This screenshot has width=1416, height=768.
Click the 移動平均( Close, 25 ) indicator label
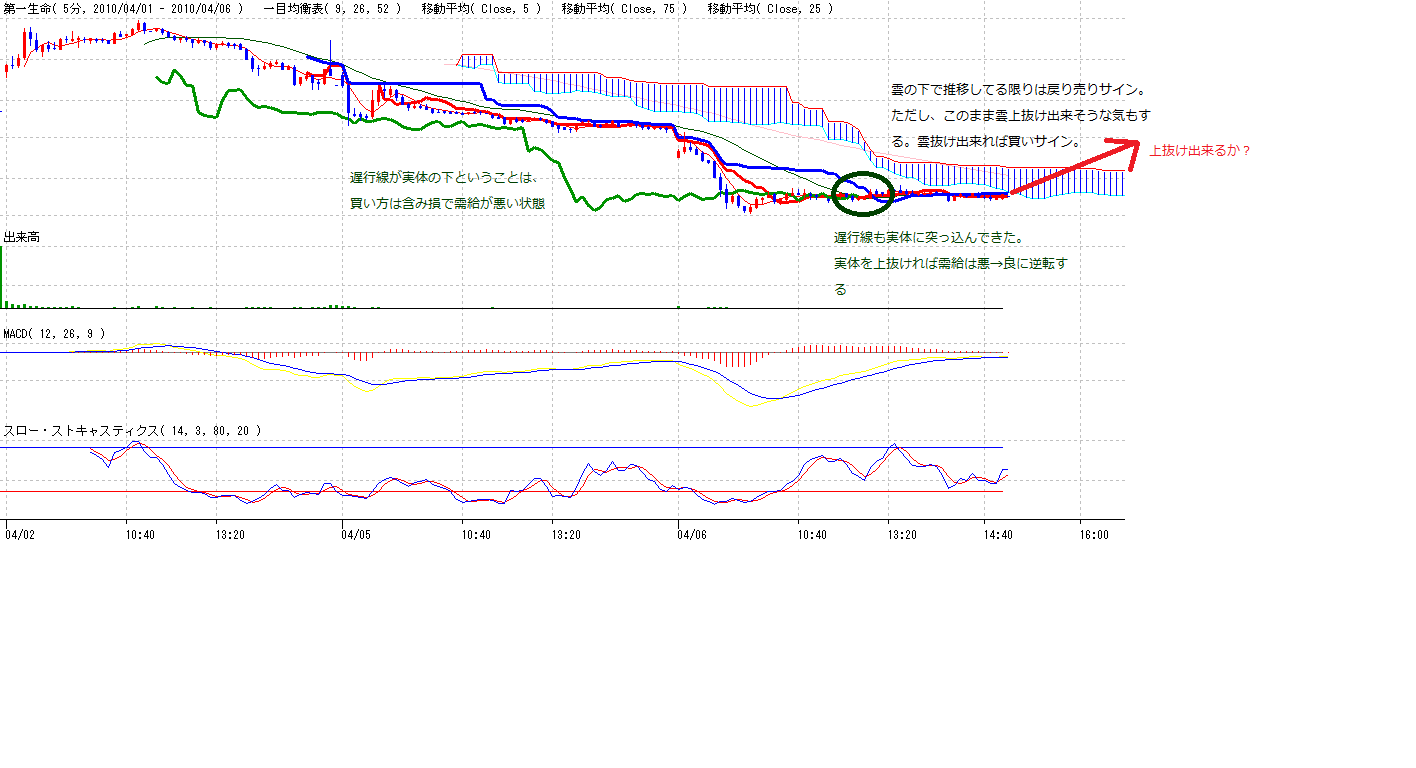click(769, 9)
